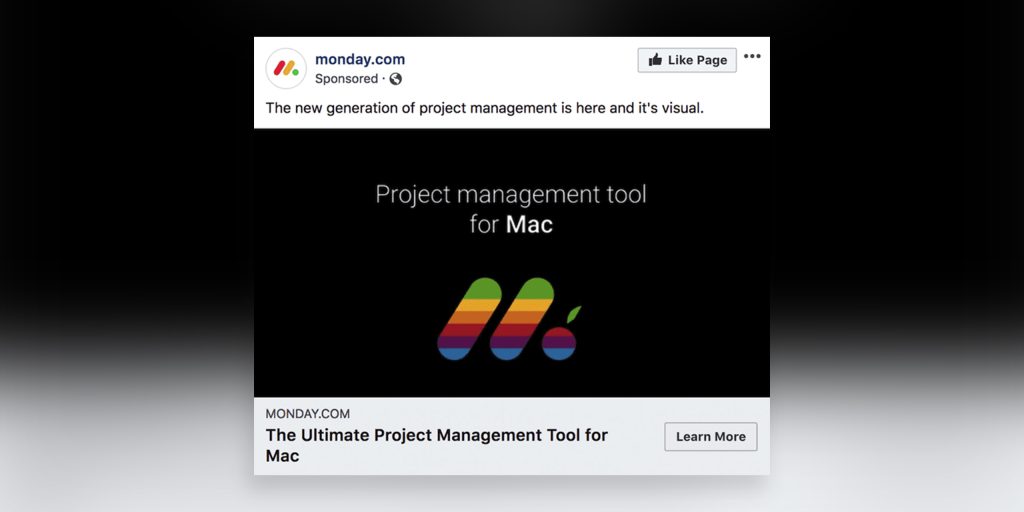Click the Like Page button
The height and width of the screenshot is (512, 1024).
point(687,60)
